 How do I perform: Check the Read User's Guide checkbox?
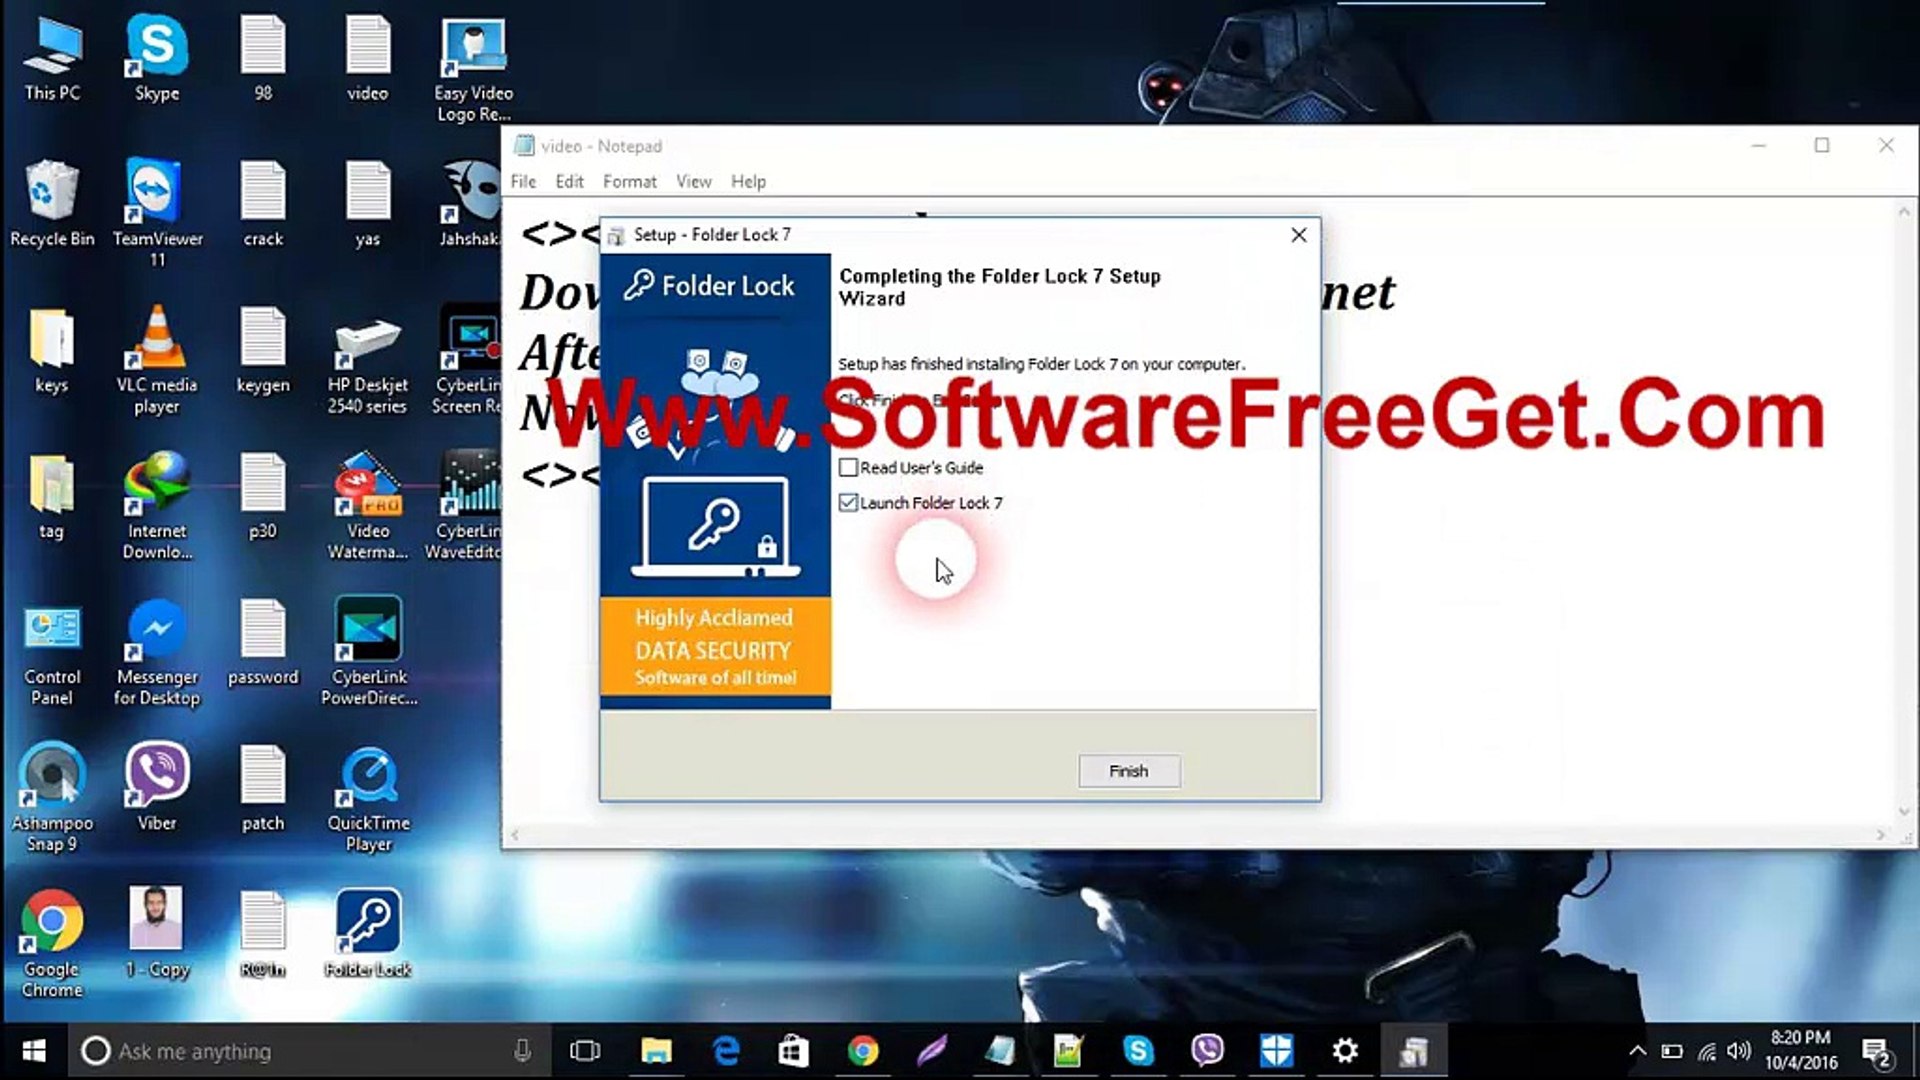click(849, 468)
